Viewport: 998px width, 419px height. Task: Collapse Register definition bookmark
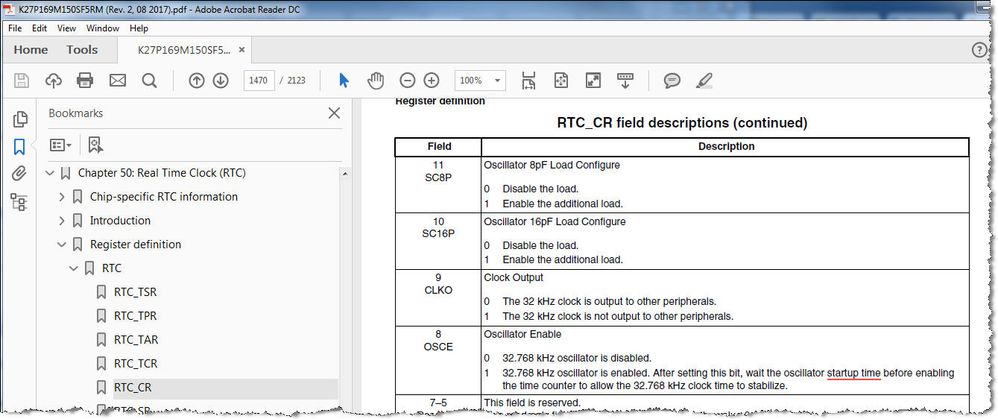click(x=62, y=245)
